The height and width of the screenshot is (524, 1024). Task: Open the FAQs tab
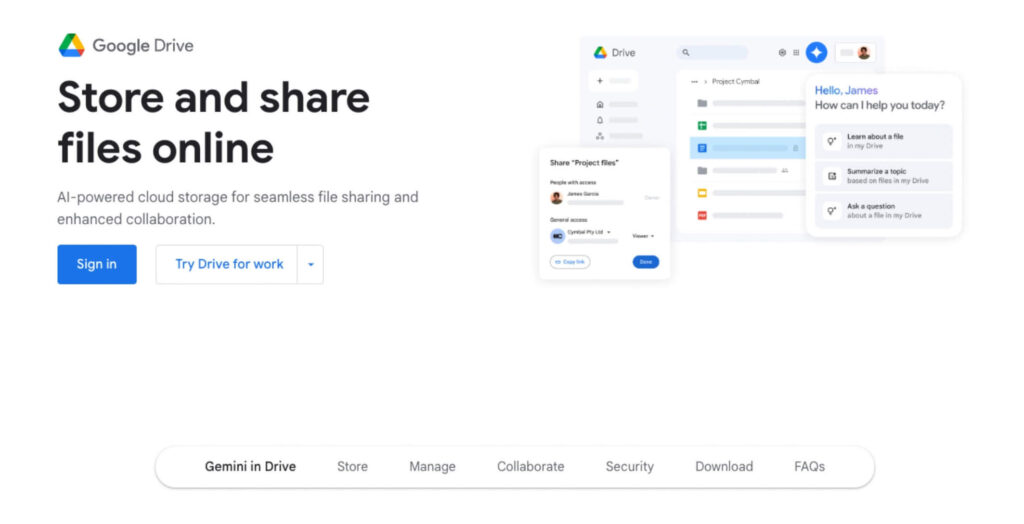(809, 467)
